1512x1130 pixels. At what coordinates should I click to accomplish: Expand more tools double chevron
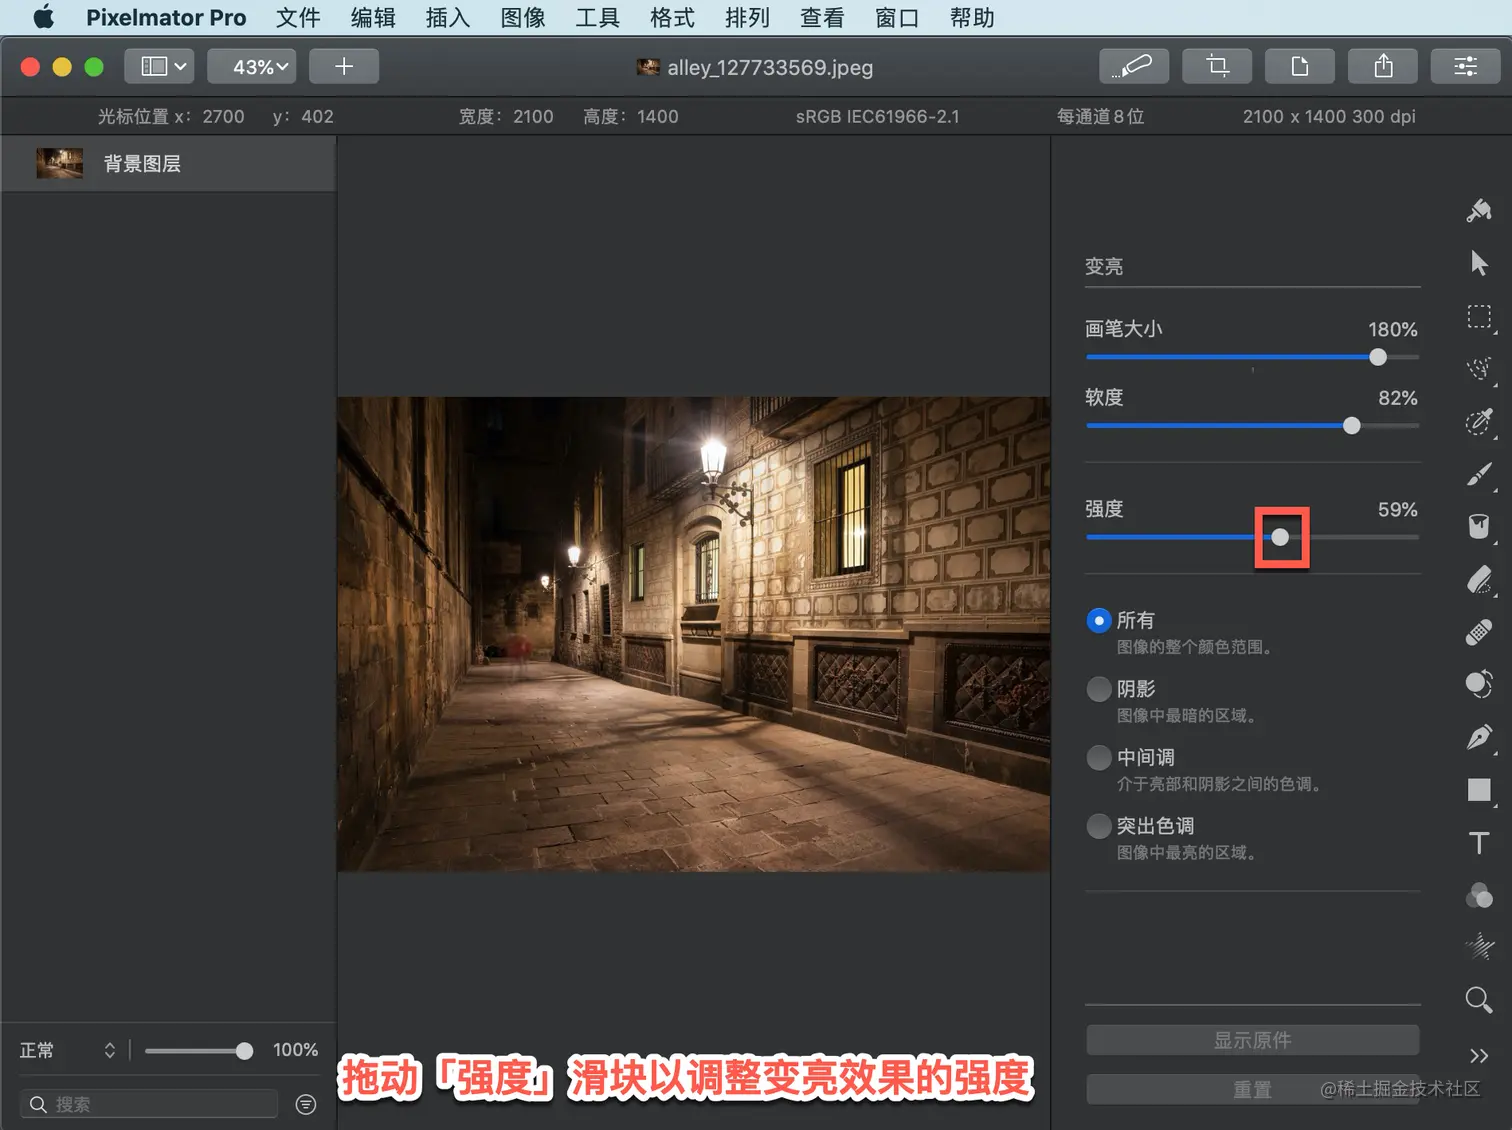pyautogui.click(x=1479, y=1056)
